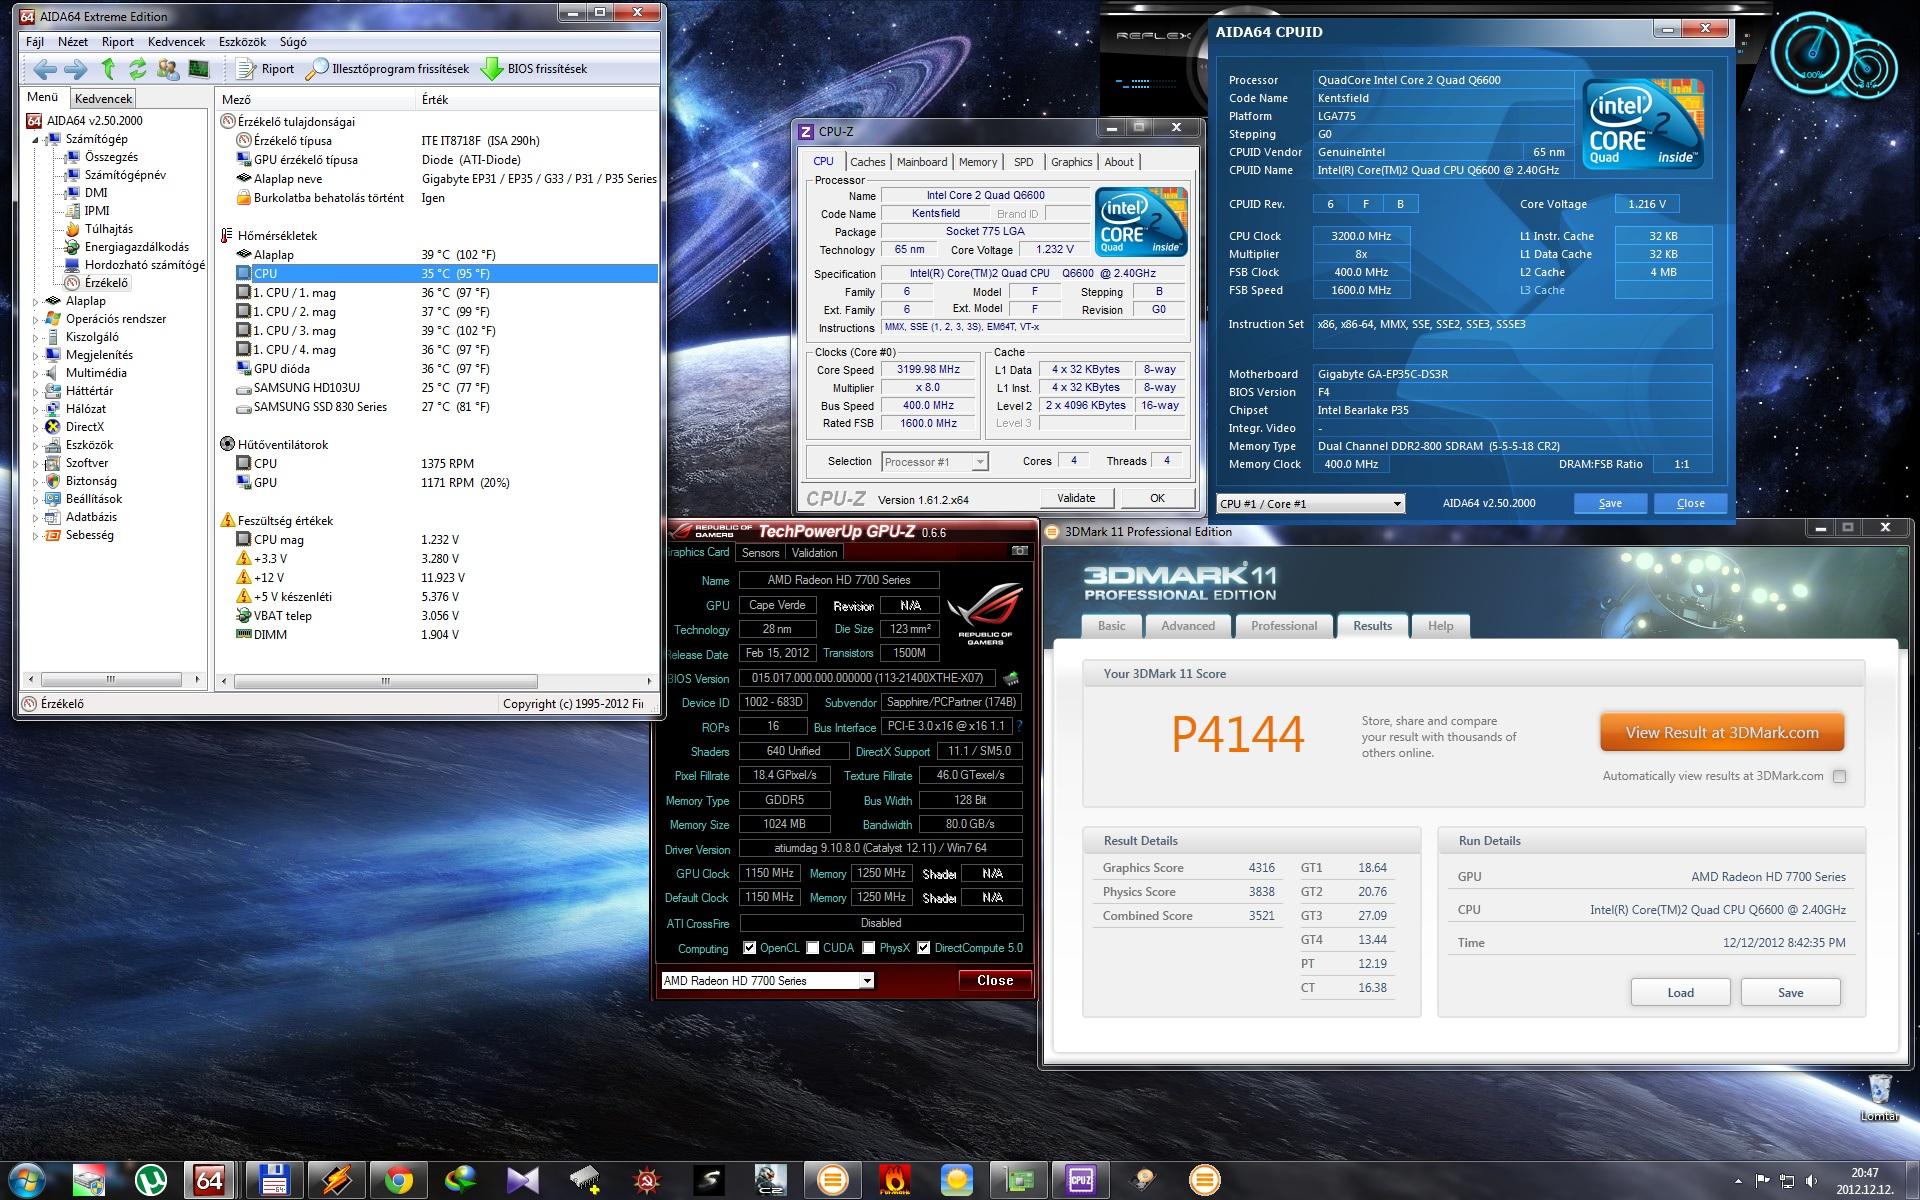
Task: Open Illesztőprogram frissítések in AIDA64 toolbar
Action: [387, 69]
